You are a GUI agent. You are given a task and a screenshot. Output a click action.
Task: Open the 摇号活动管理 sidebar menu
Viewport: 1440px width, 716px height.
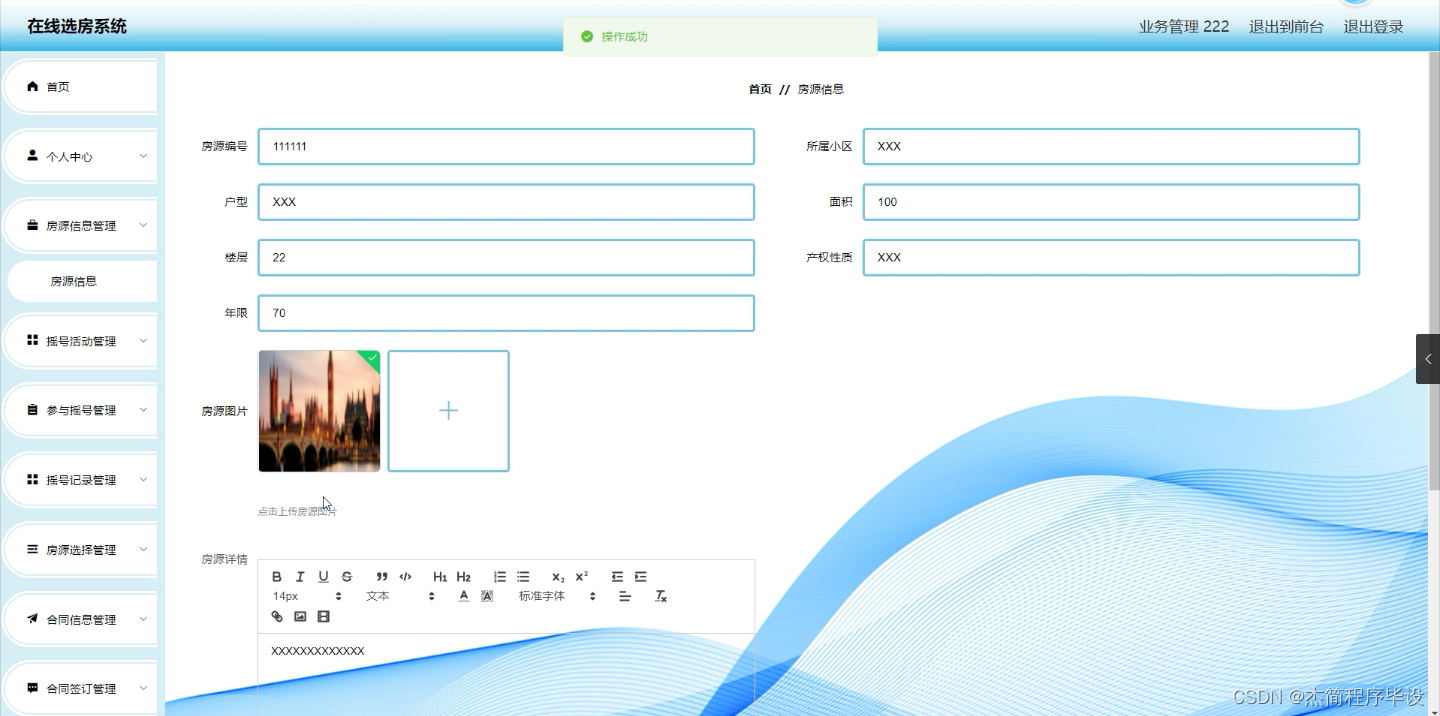[x=80, y=340]
